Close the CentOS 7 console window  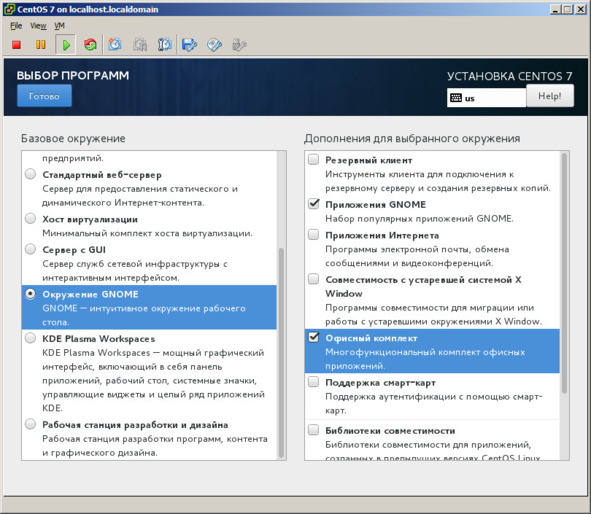[x=580, y=9]
